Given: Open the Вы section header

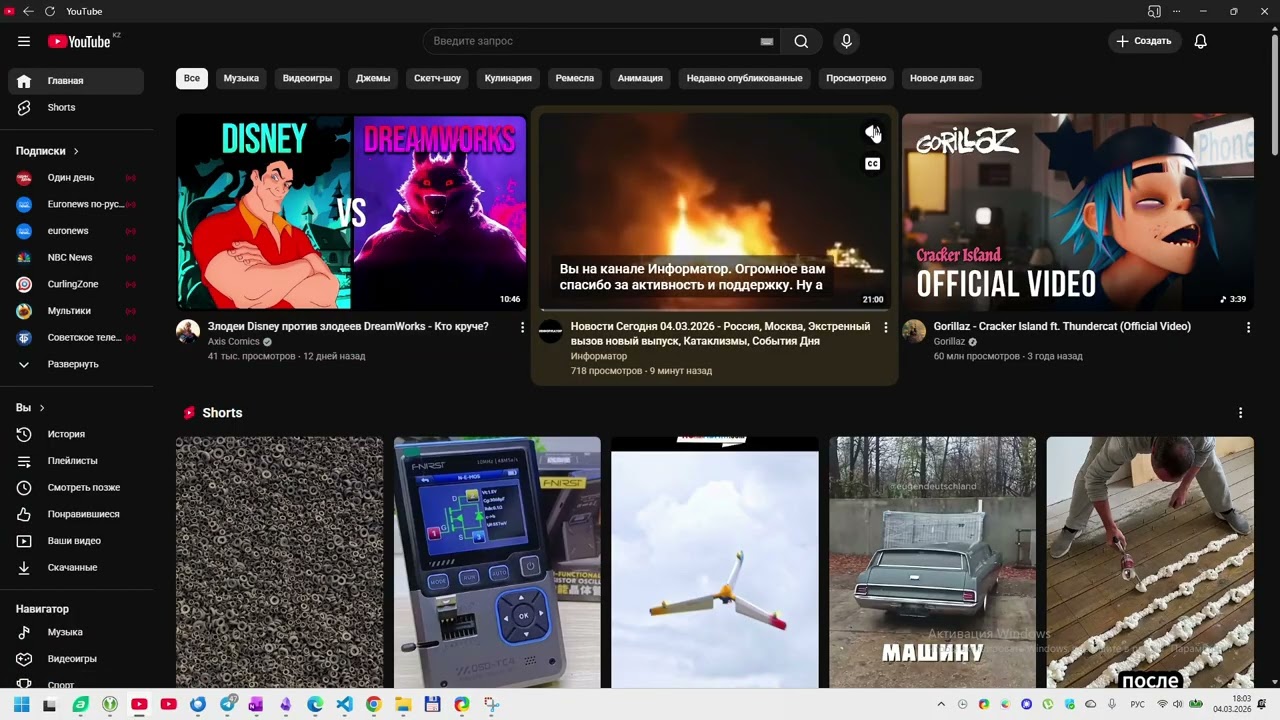Looking at the screenshot, I should click(x=30, y=408).
